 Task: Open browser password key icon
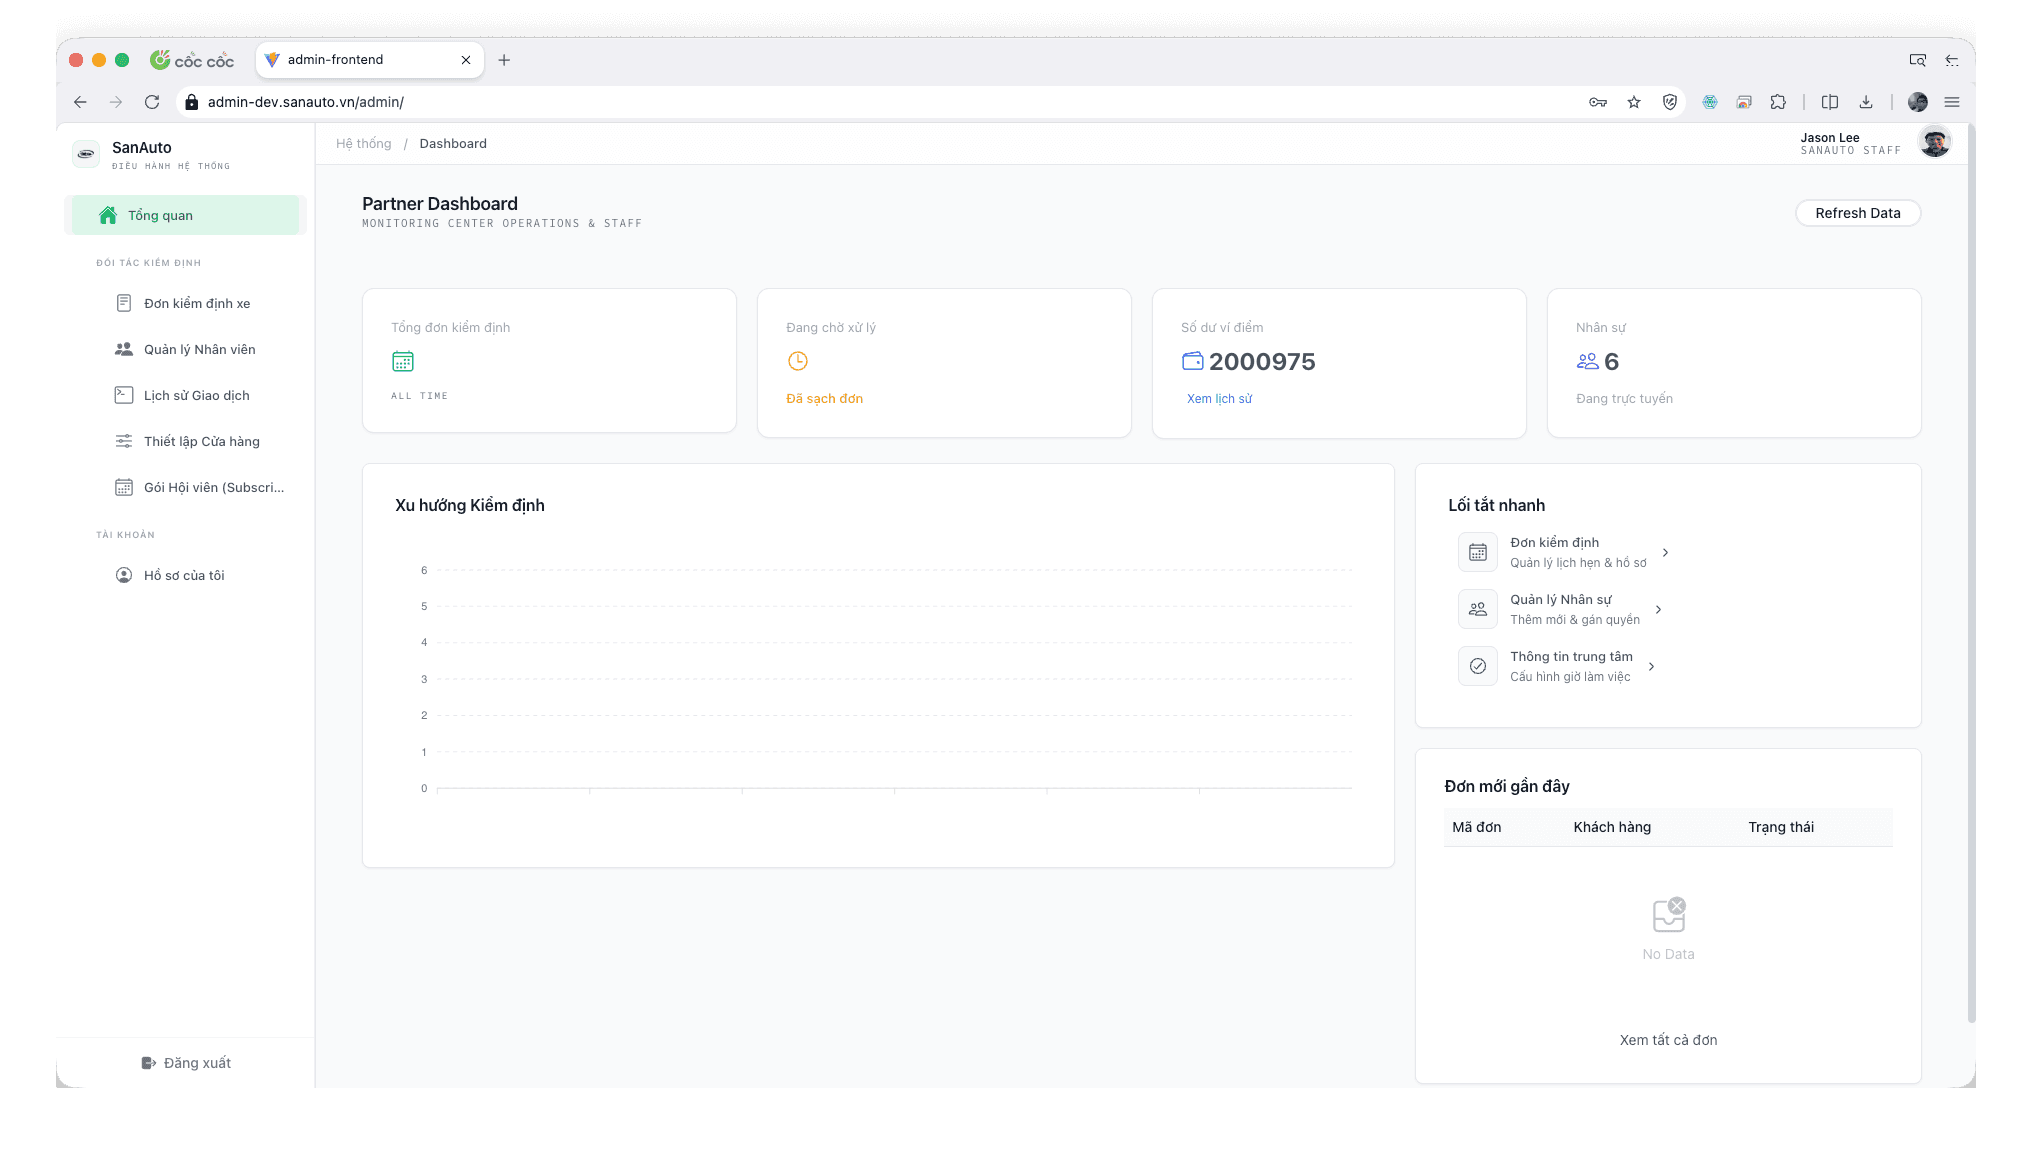1598,102
